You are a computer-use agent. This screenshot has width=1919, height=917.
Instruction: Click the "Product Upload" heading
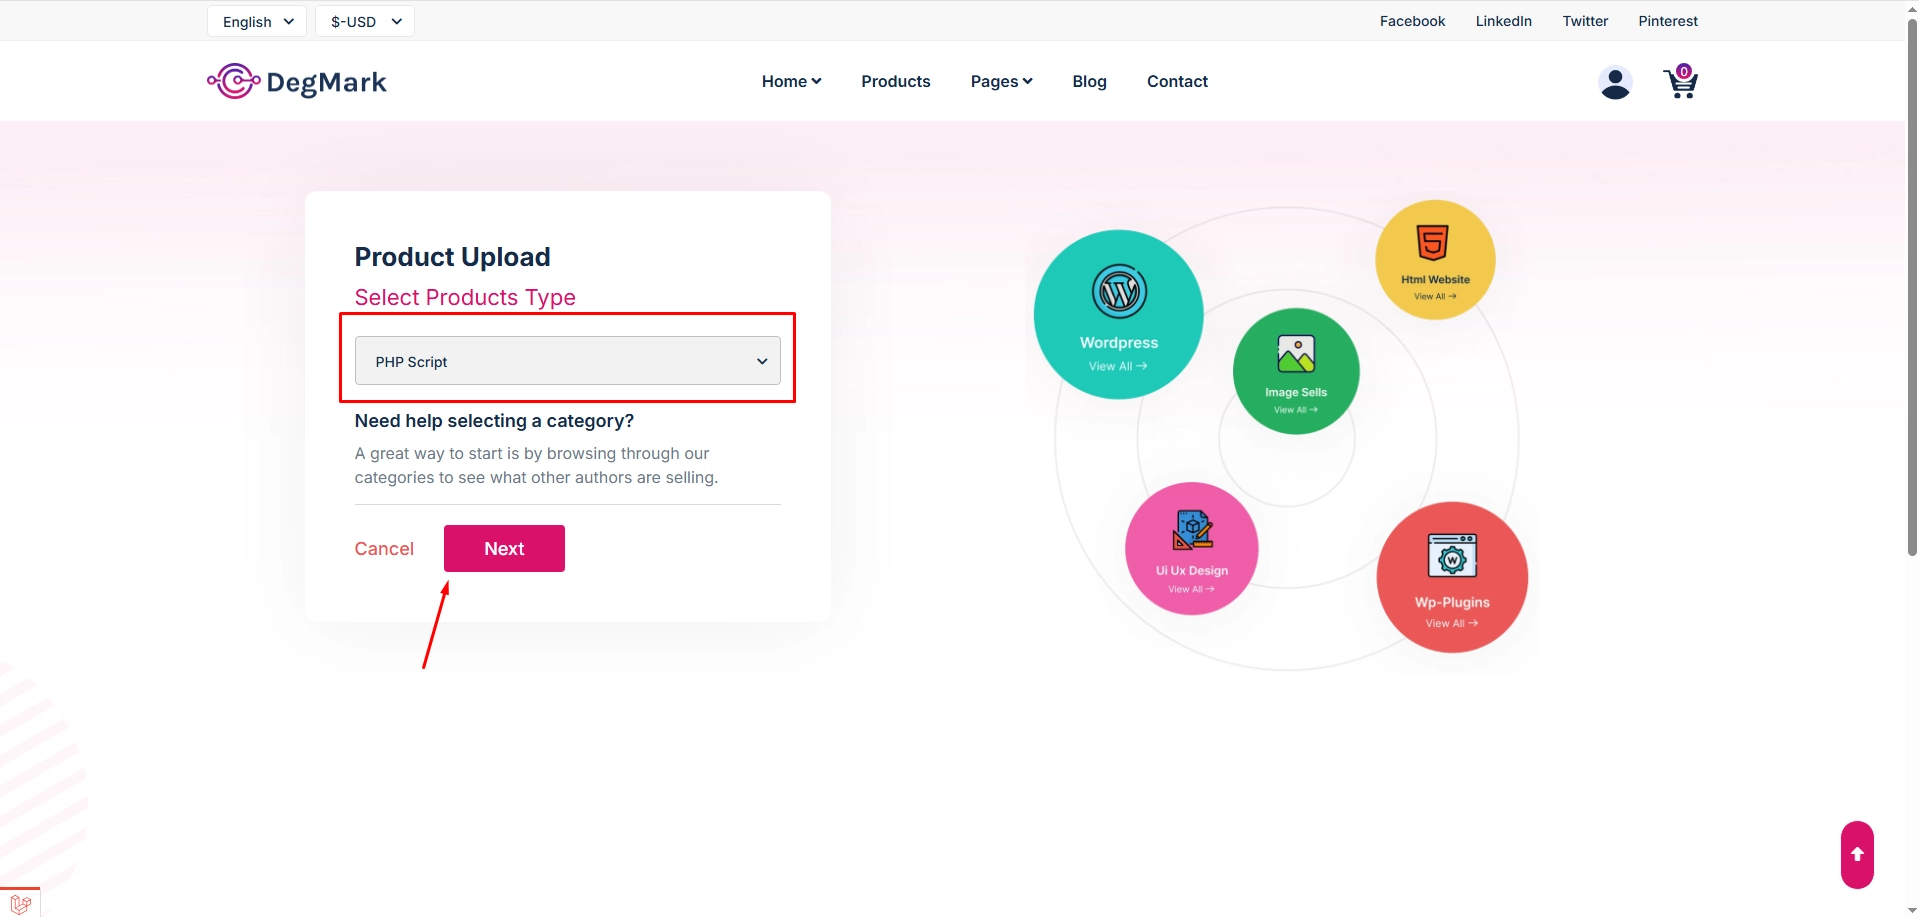click(452, 257)
